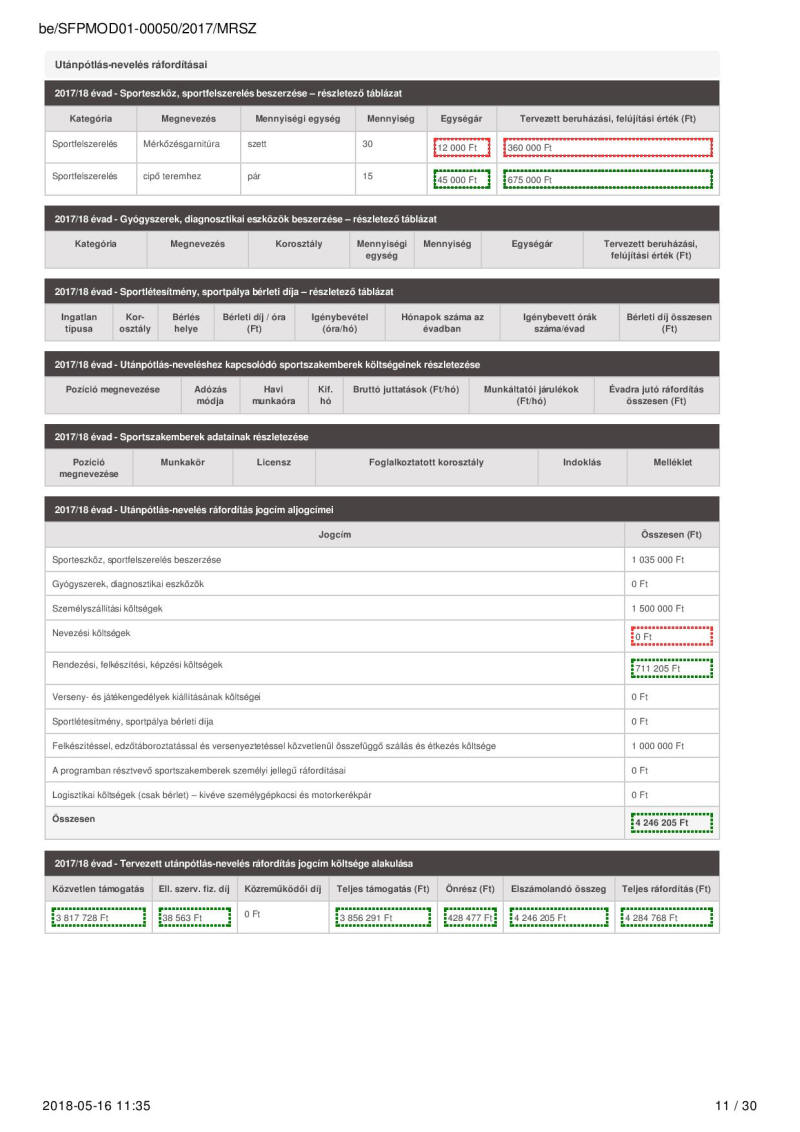This screenshot has width=800, height=1132.
Task: Select the Teljes támogatás 3 856 291 Ft field
Action: [383, 917]
